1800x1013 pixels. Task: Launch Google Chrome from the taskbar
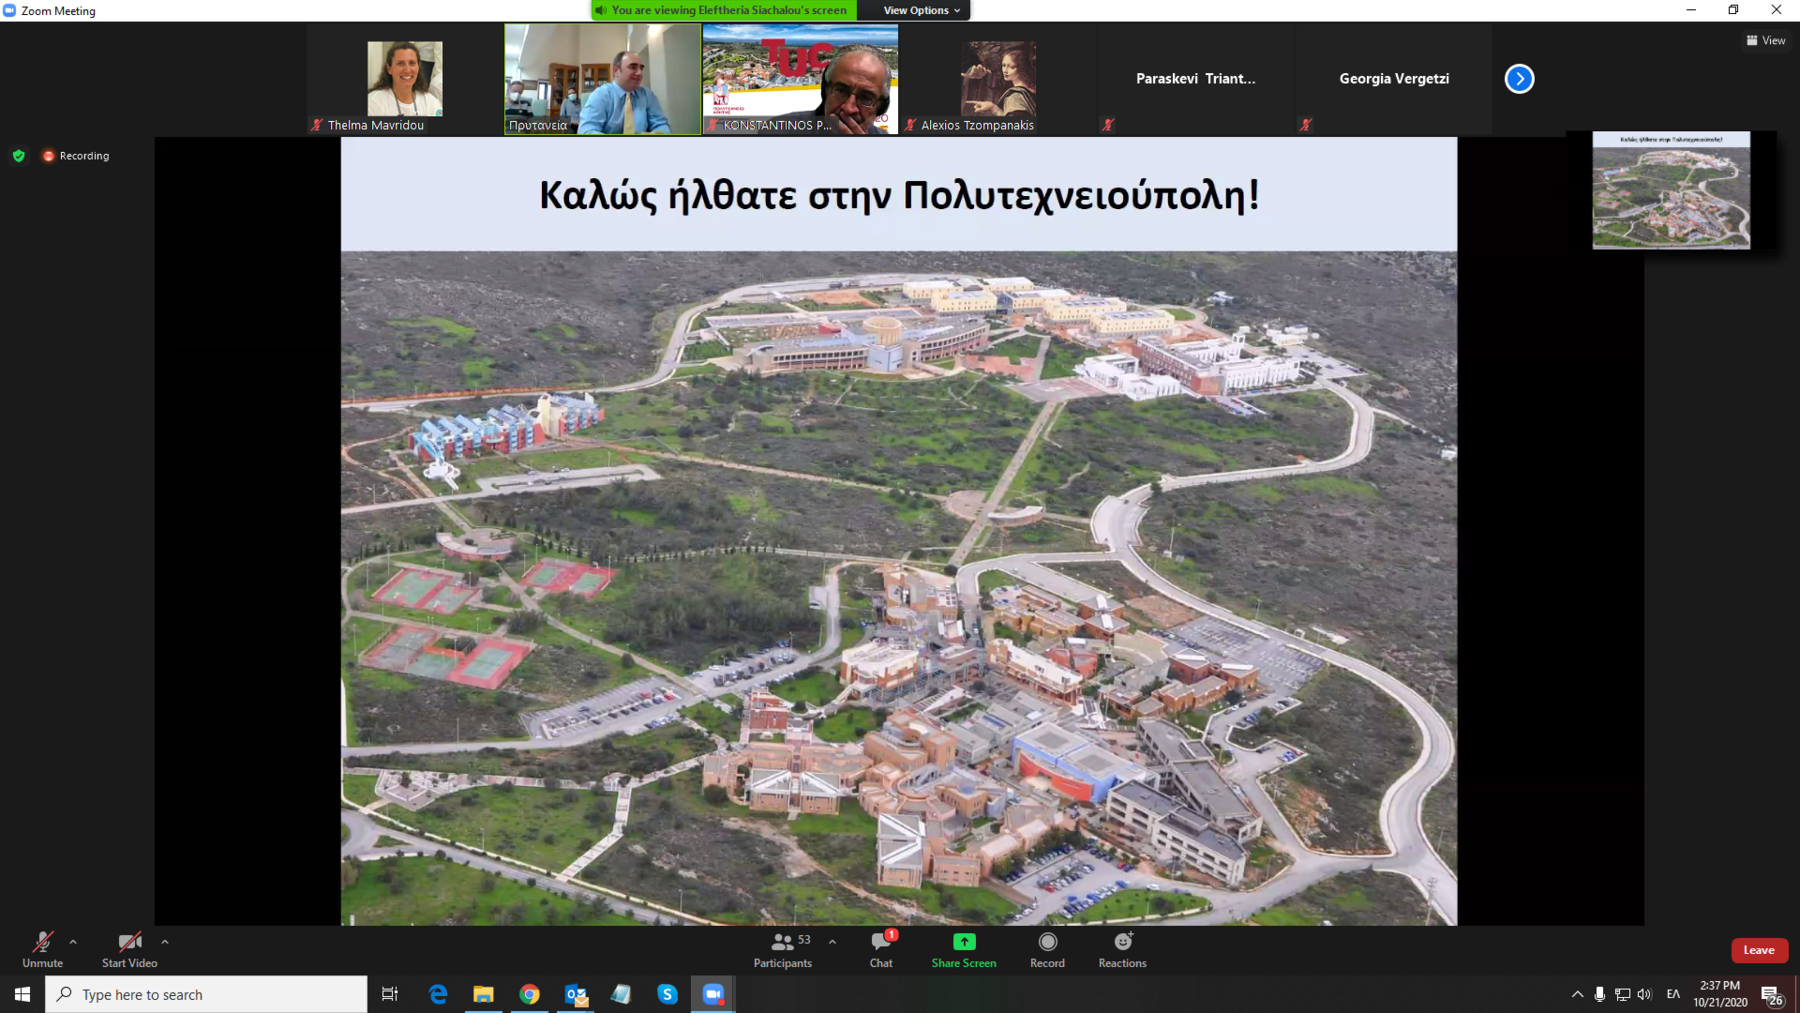tap(529, 994)
